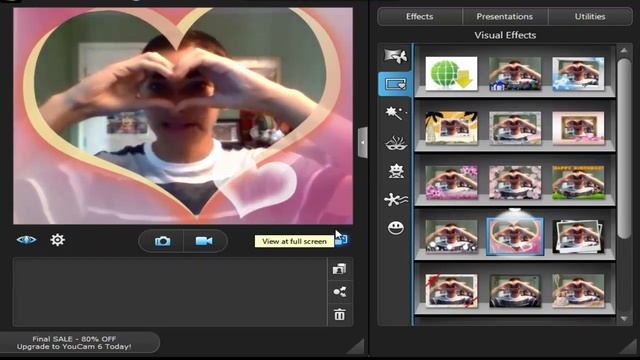Open the Utilities tab
The height and width of the screenshot is (360, 640).
(x=590, y=17)
